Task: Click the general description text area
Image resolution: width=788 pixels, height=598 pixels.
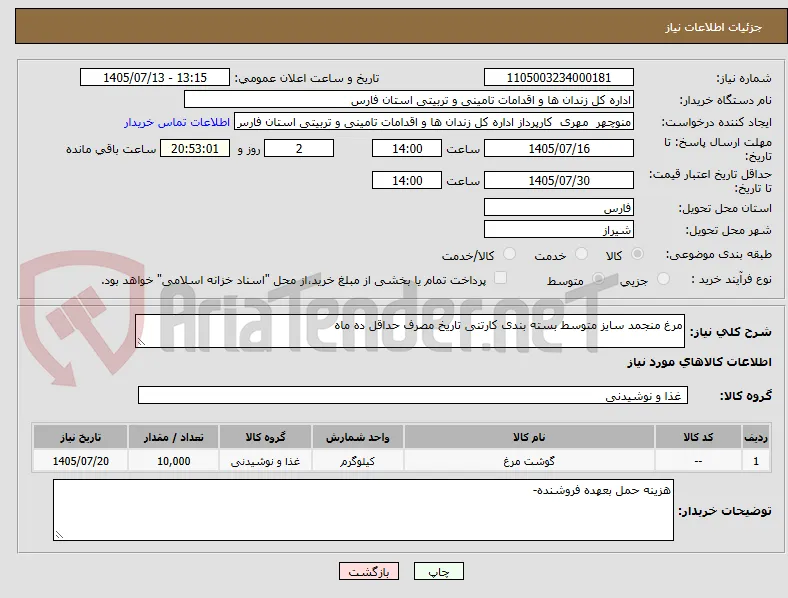Action: pos(410,331)
